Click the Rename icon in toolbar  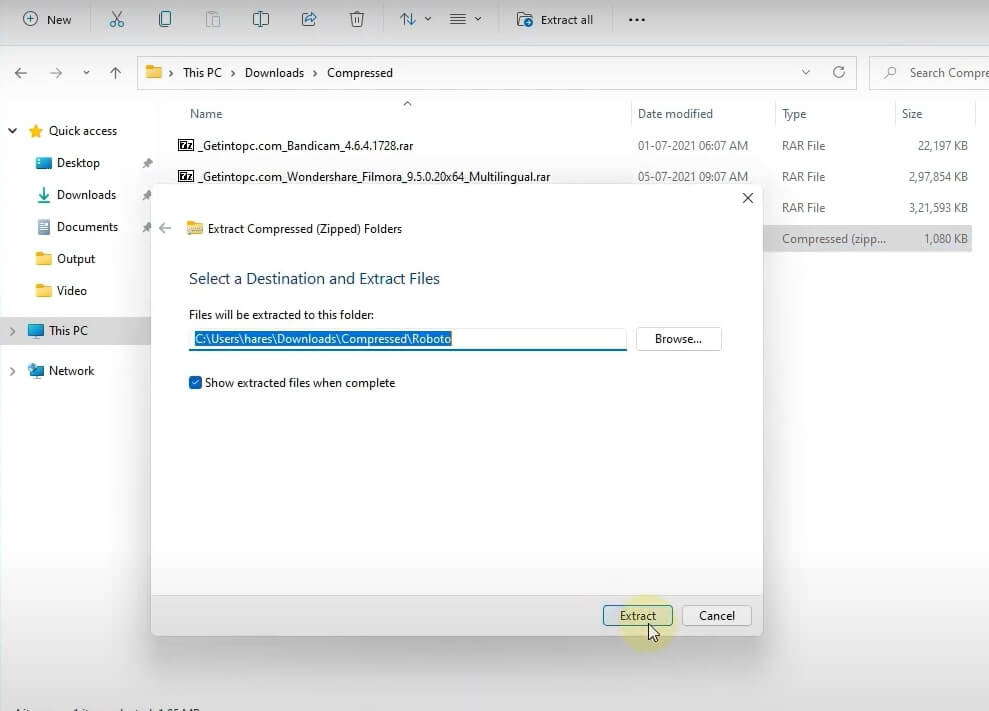coord(261,19)
